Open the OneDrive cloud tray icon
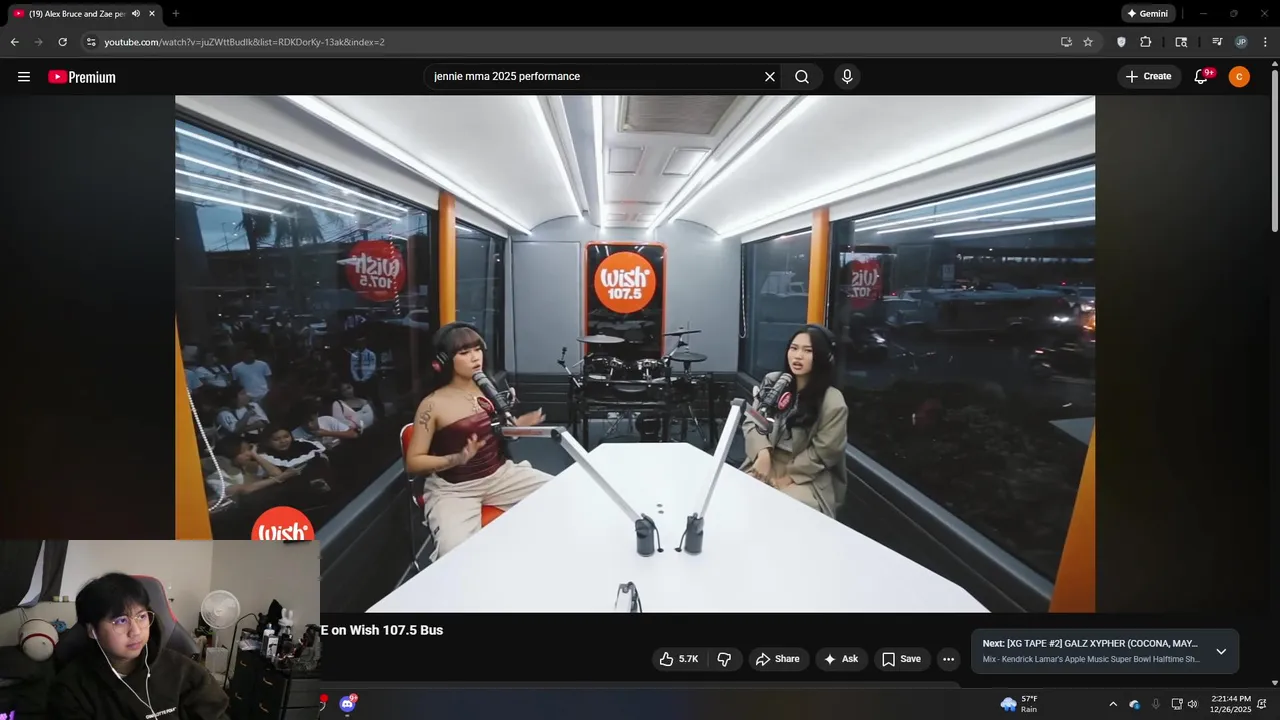 tap(1134, 704)
